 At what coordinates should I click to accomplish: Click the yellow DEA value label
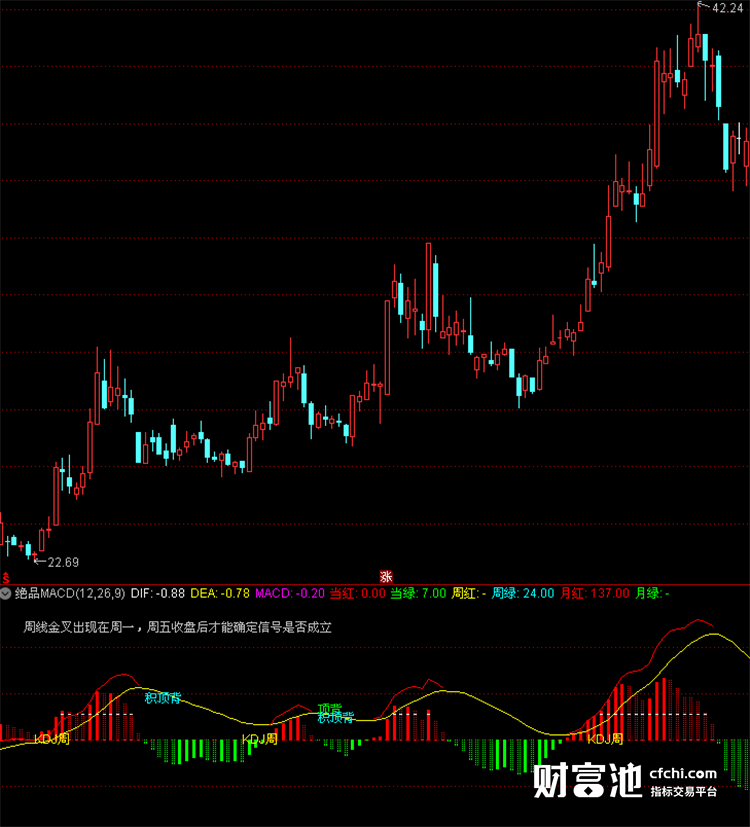(220, 593)
